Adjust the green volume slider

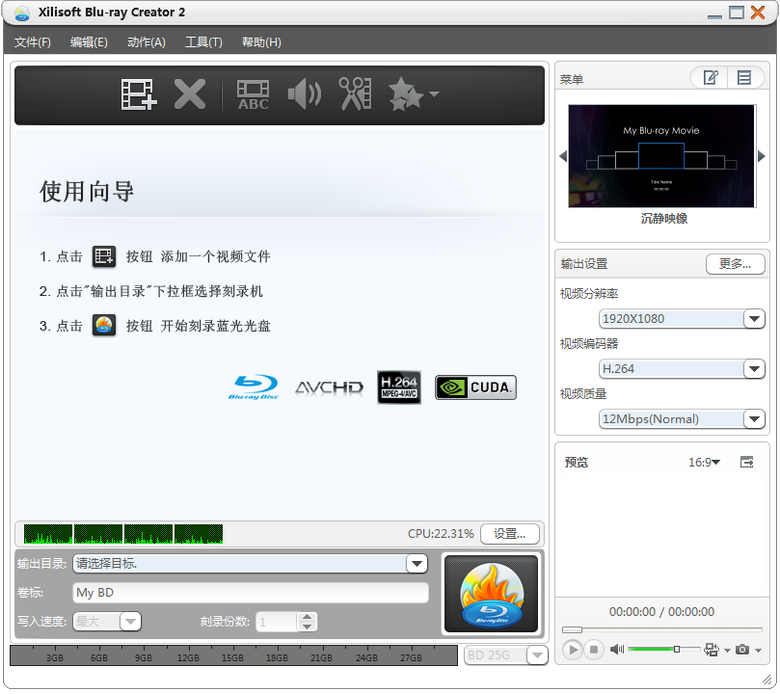pyautogui.click(x=664, y=649)
